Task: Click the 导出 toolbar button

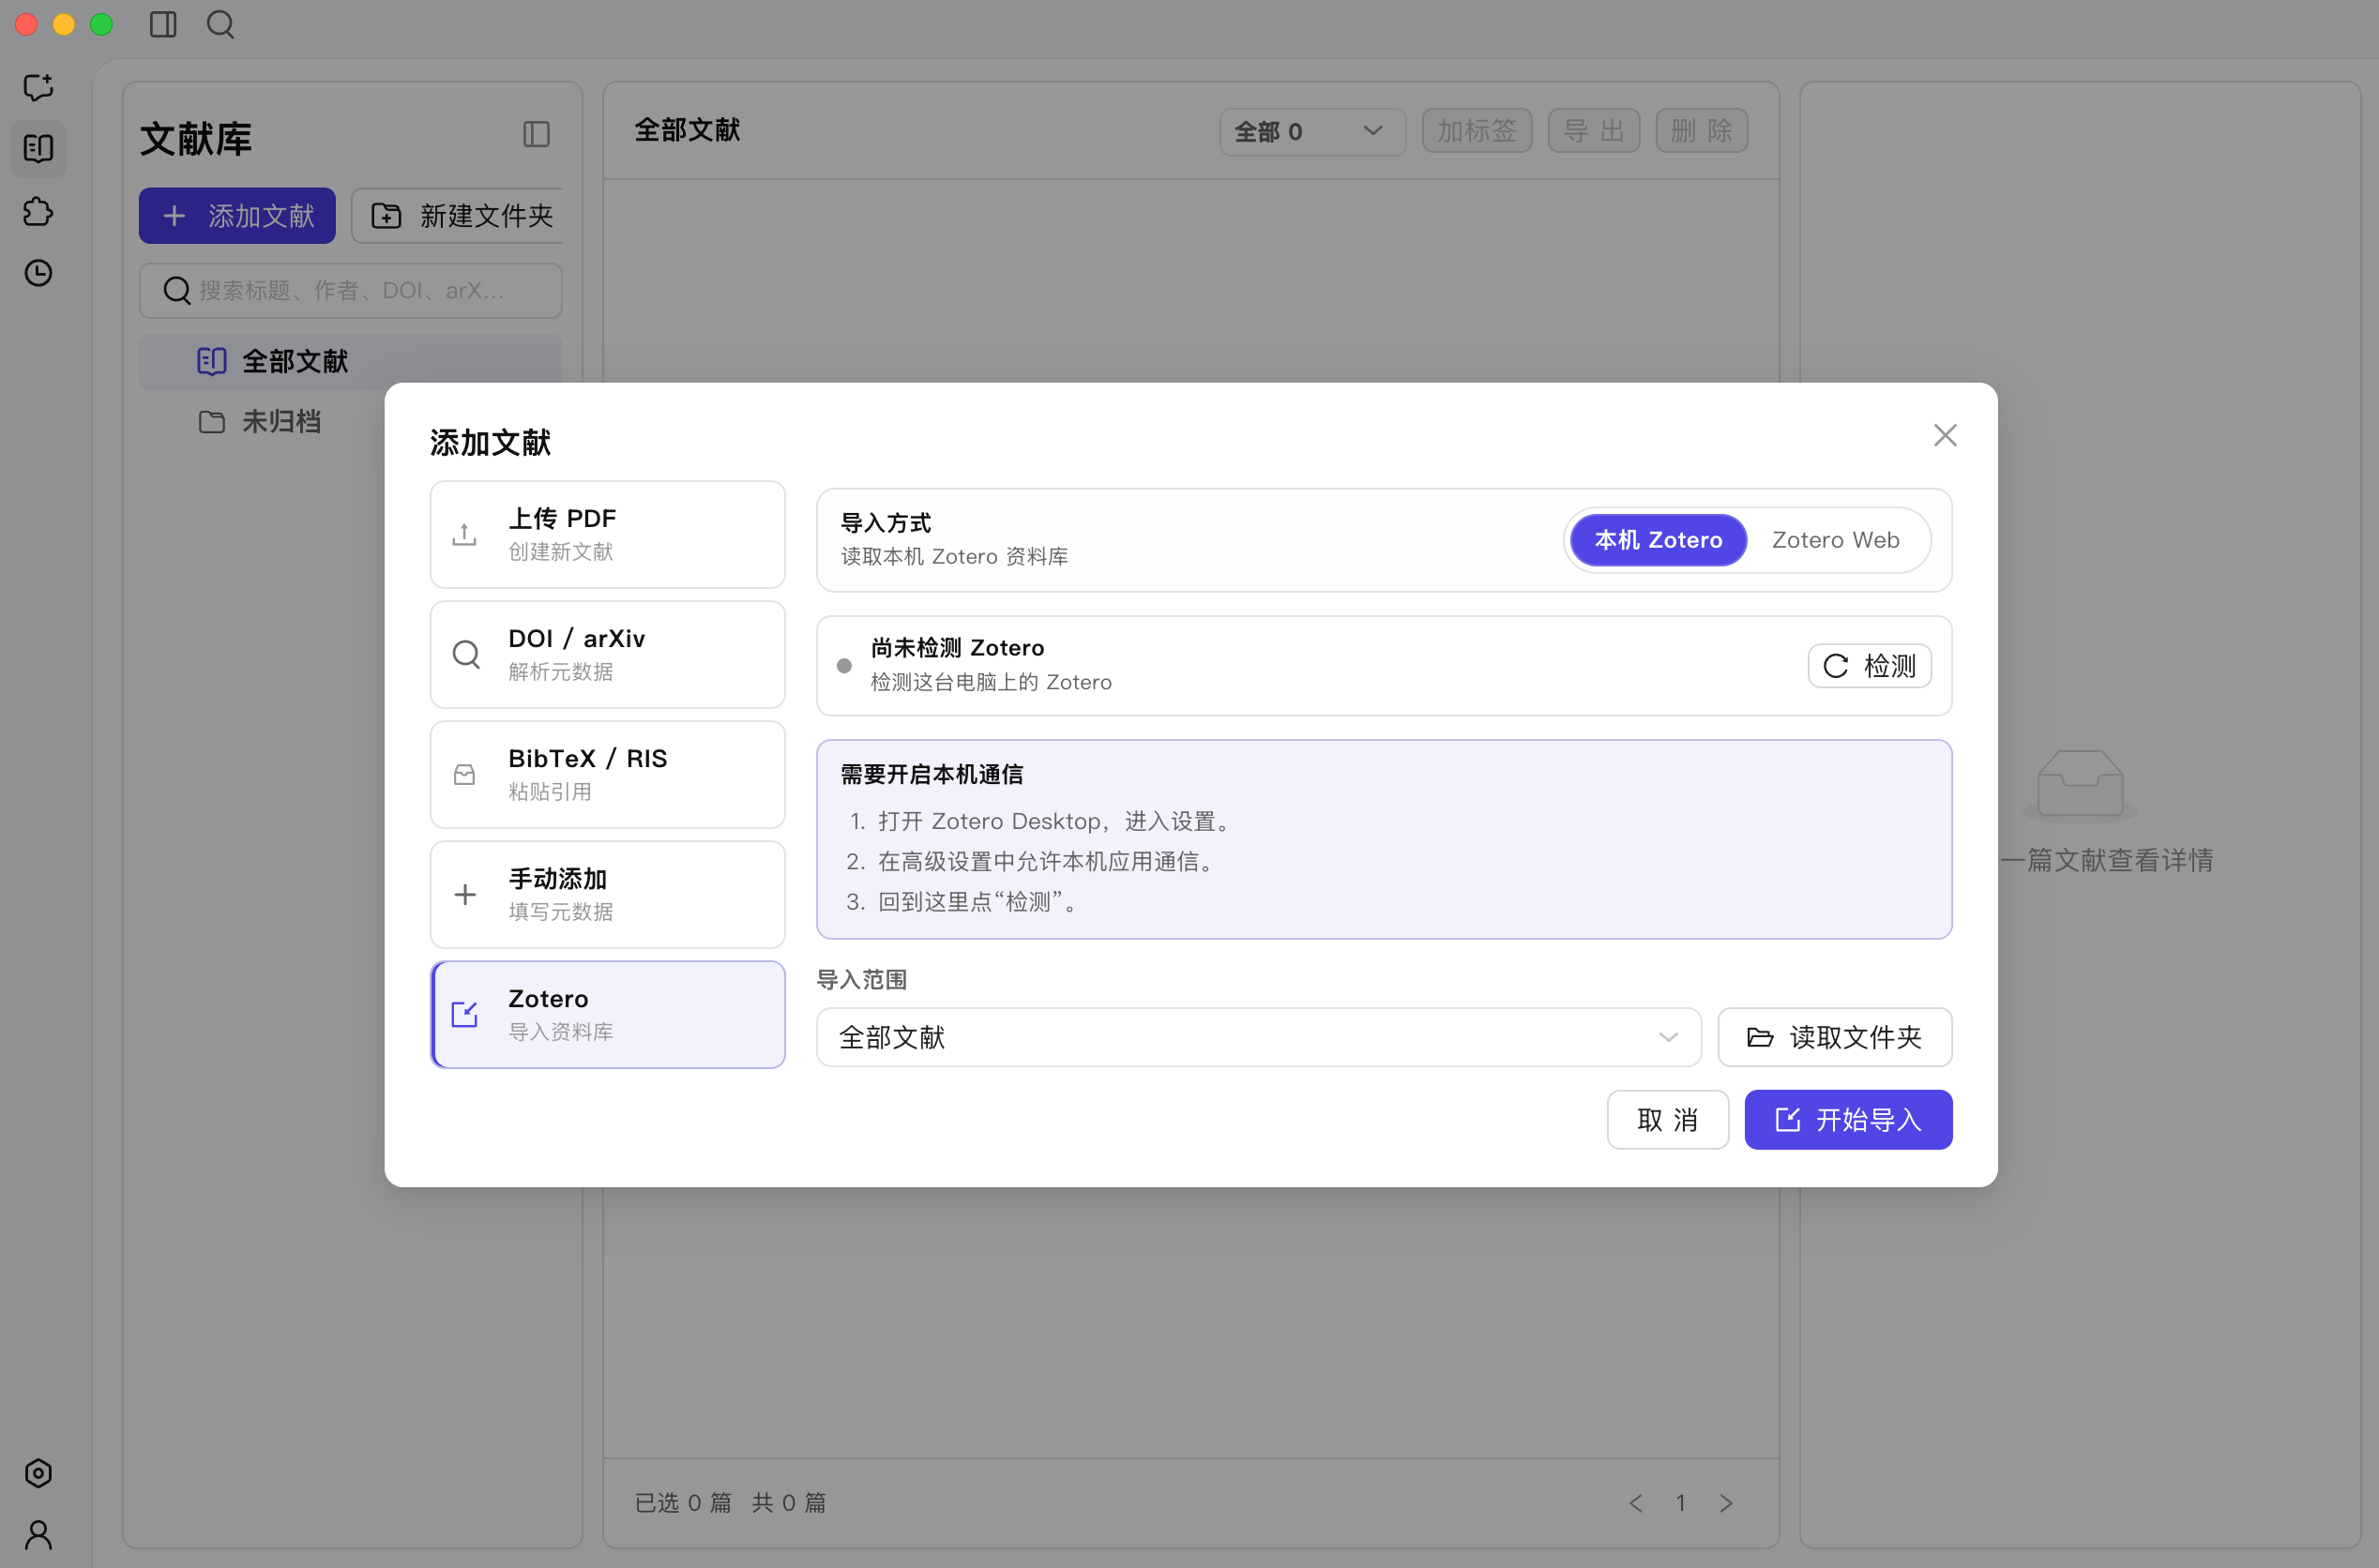Action: point(1594,131)
